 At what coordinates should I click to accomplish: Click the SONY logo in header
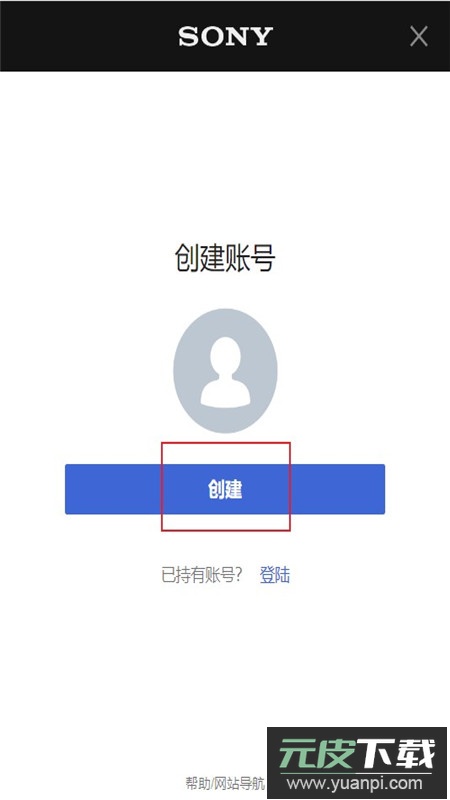pyautogui.click(x=225, y=37)
